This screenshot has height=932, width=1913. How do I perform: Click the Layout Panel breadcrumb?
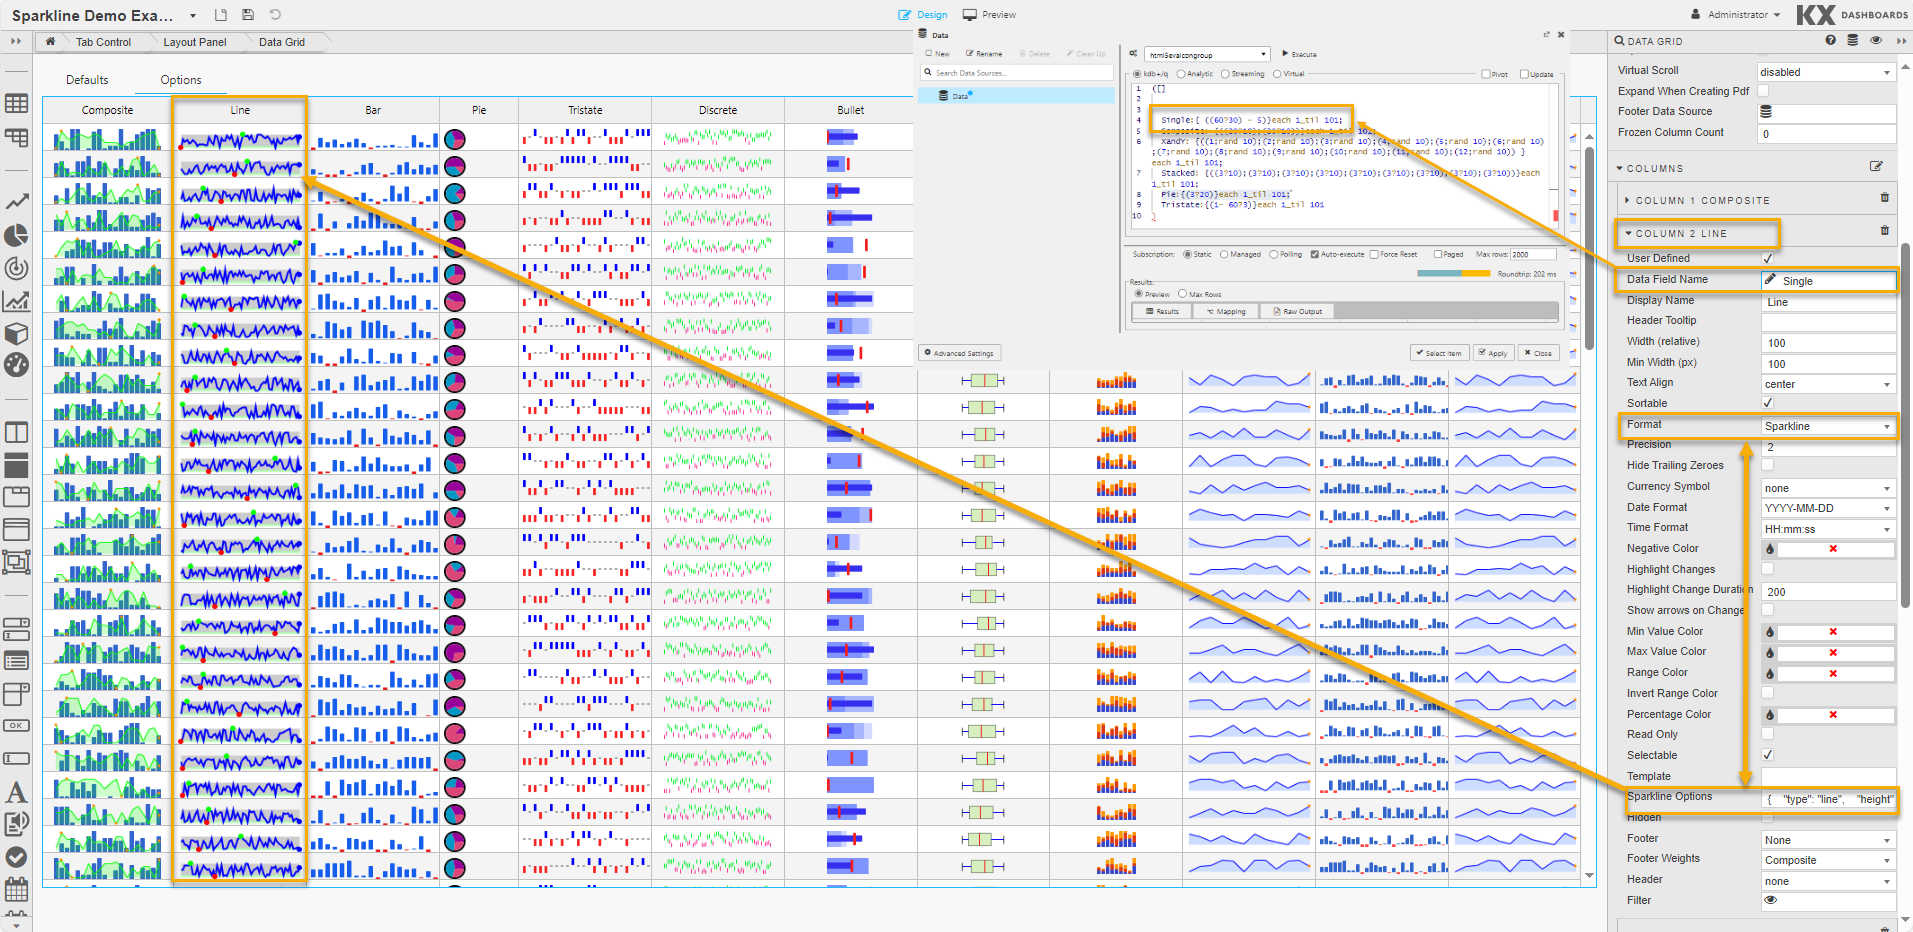point(194,42)
